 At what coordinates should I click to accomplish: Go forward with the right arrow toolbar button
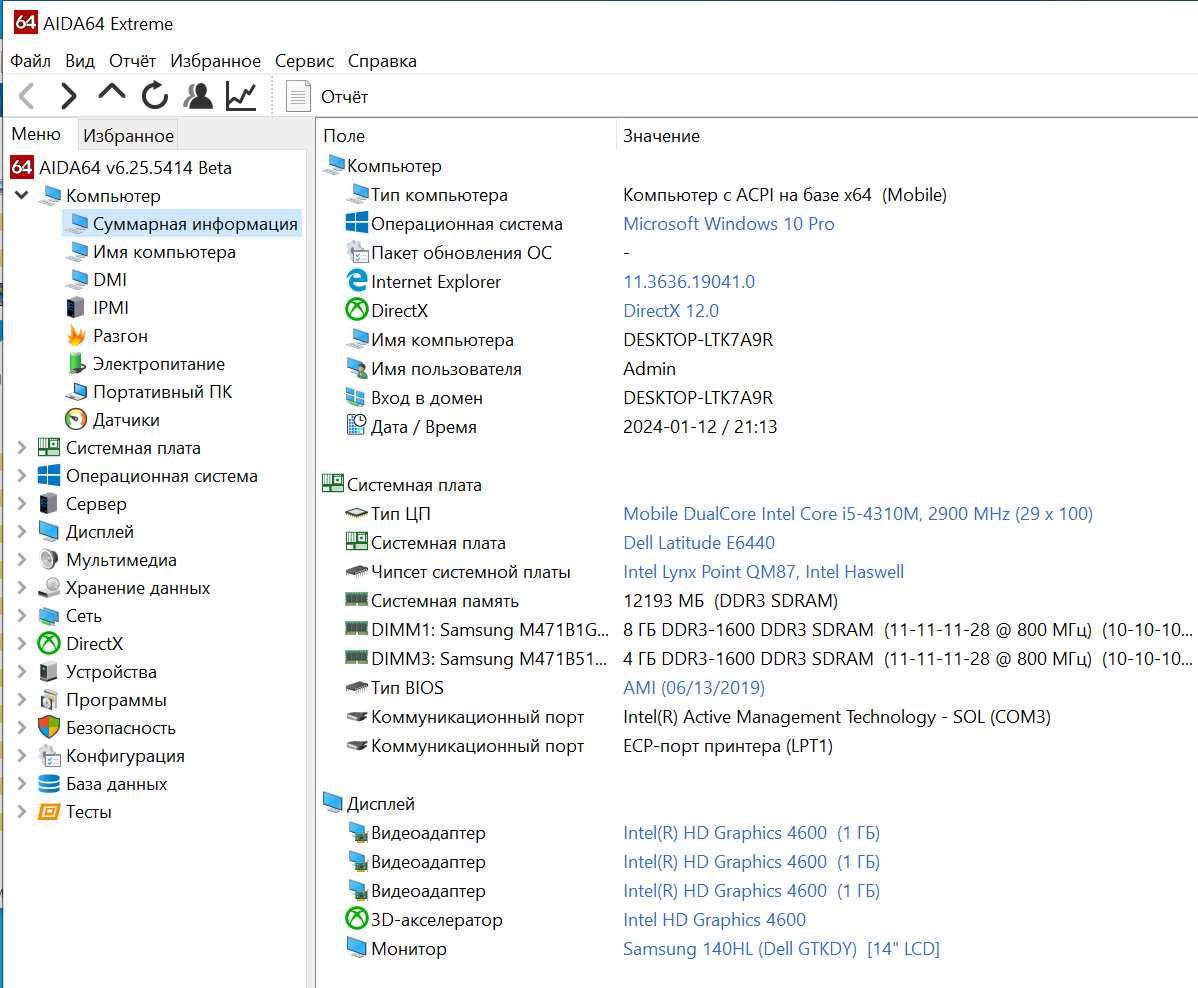coord(68,96)
